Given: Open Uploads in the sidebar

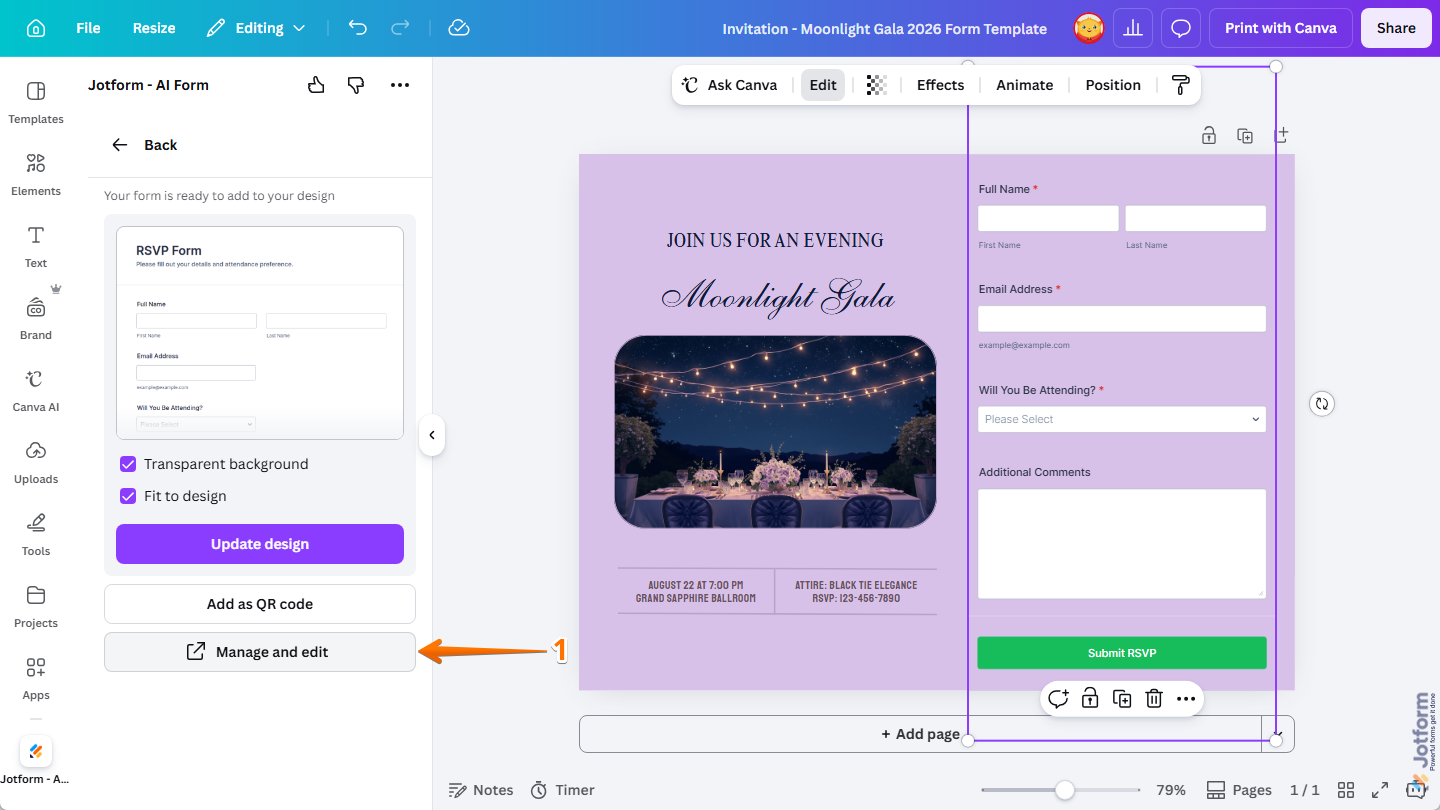Looking at the screenshot, I should (36, 463).
